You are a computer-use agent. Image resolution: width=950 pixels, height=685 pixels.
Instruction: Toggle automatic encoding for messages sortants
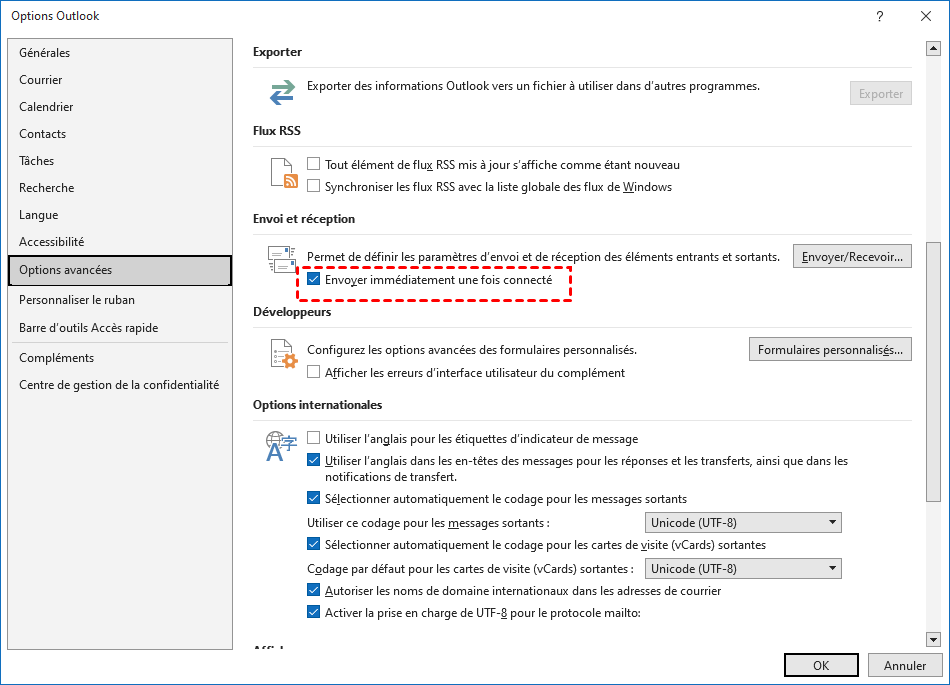point(313,498)
